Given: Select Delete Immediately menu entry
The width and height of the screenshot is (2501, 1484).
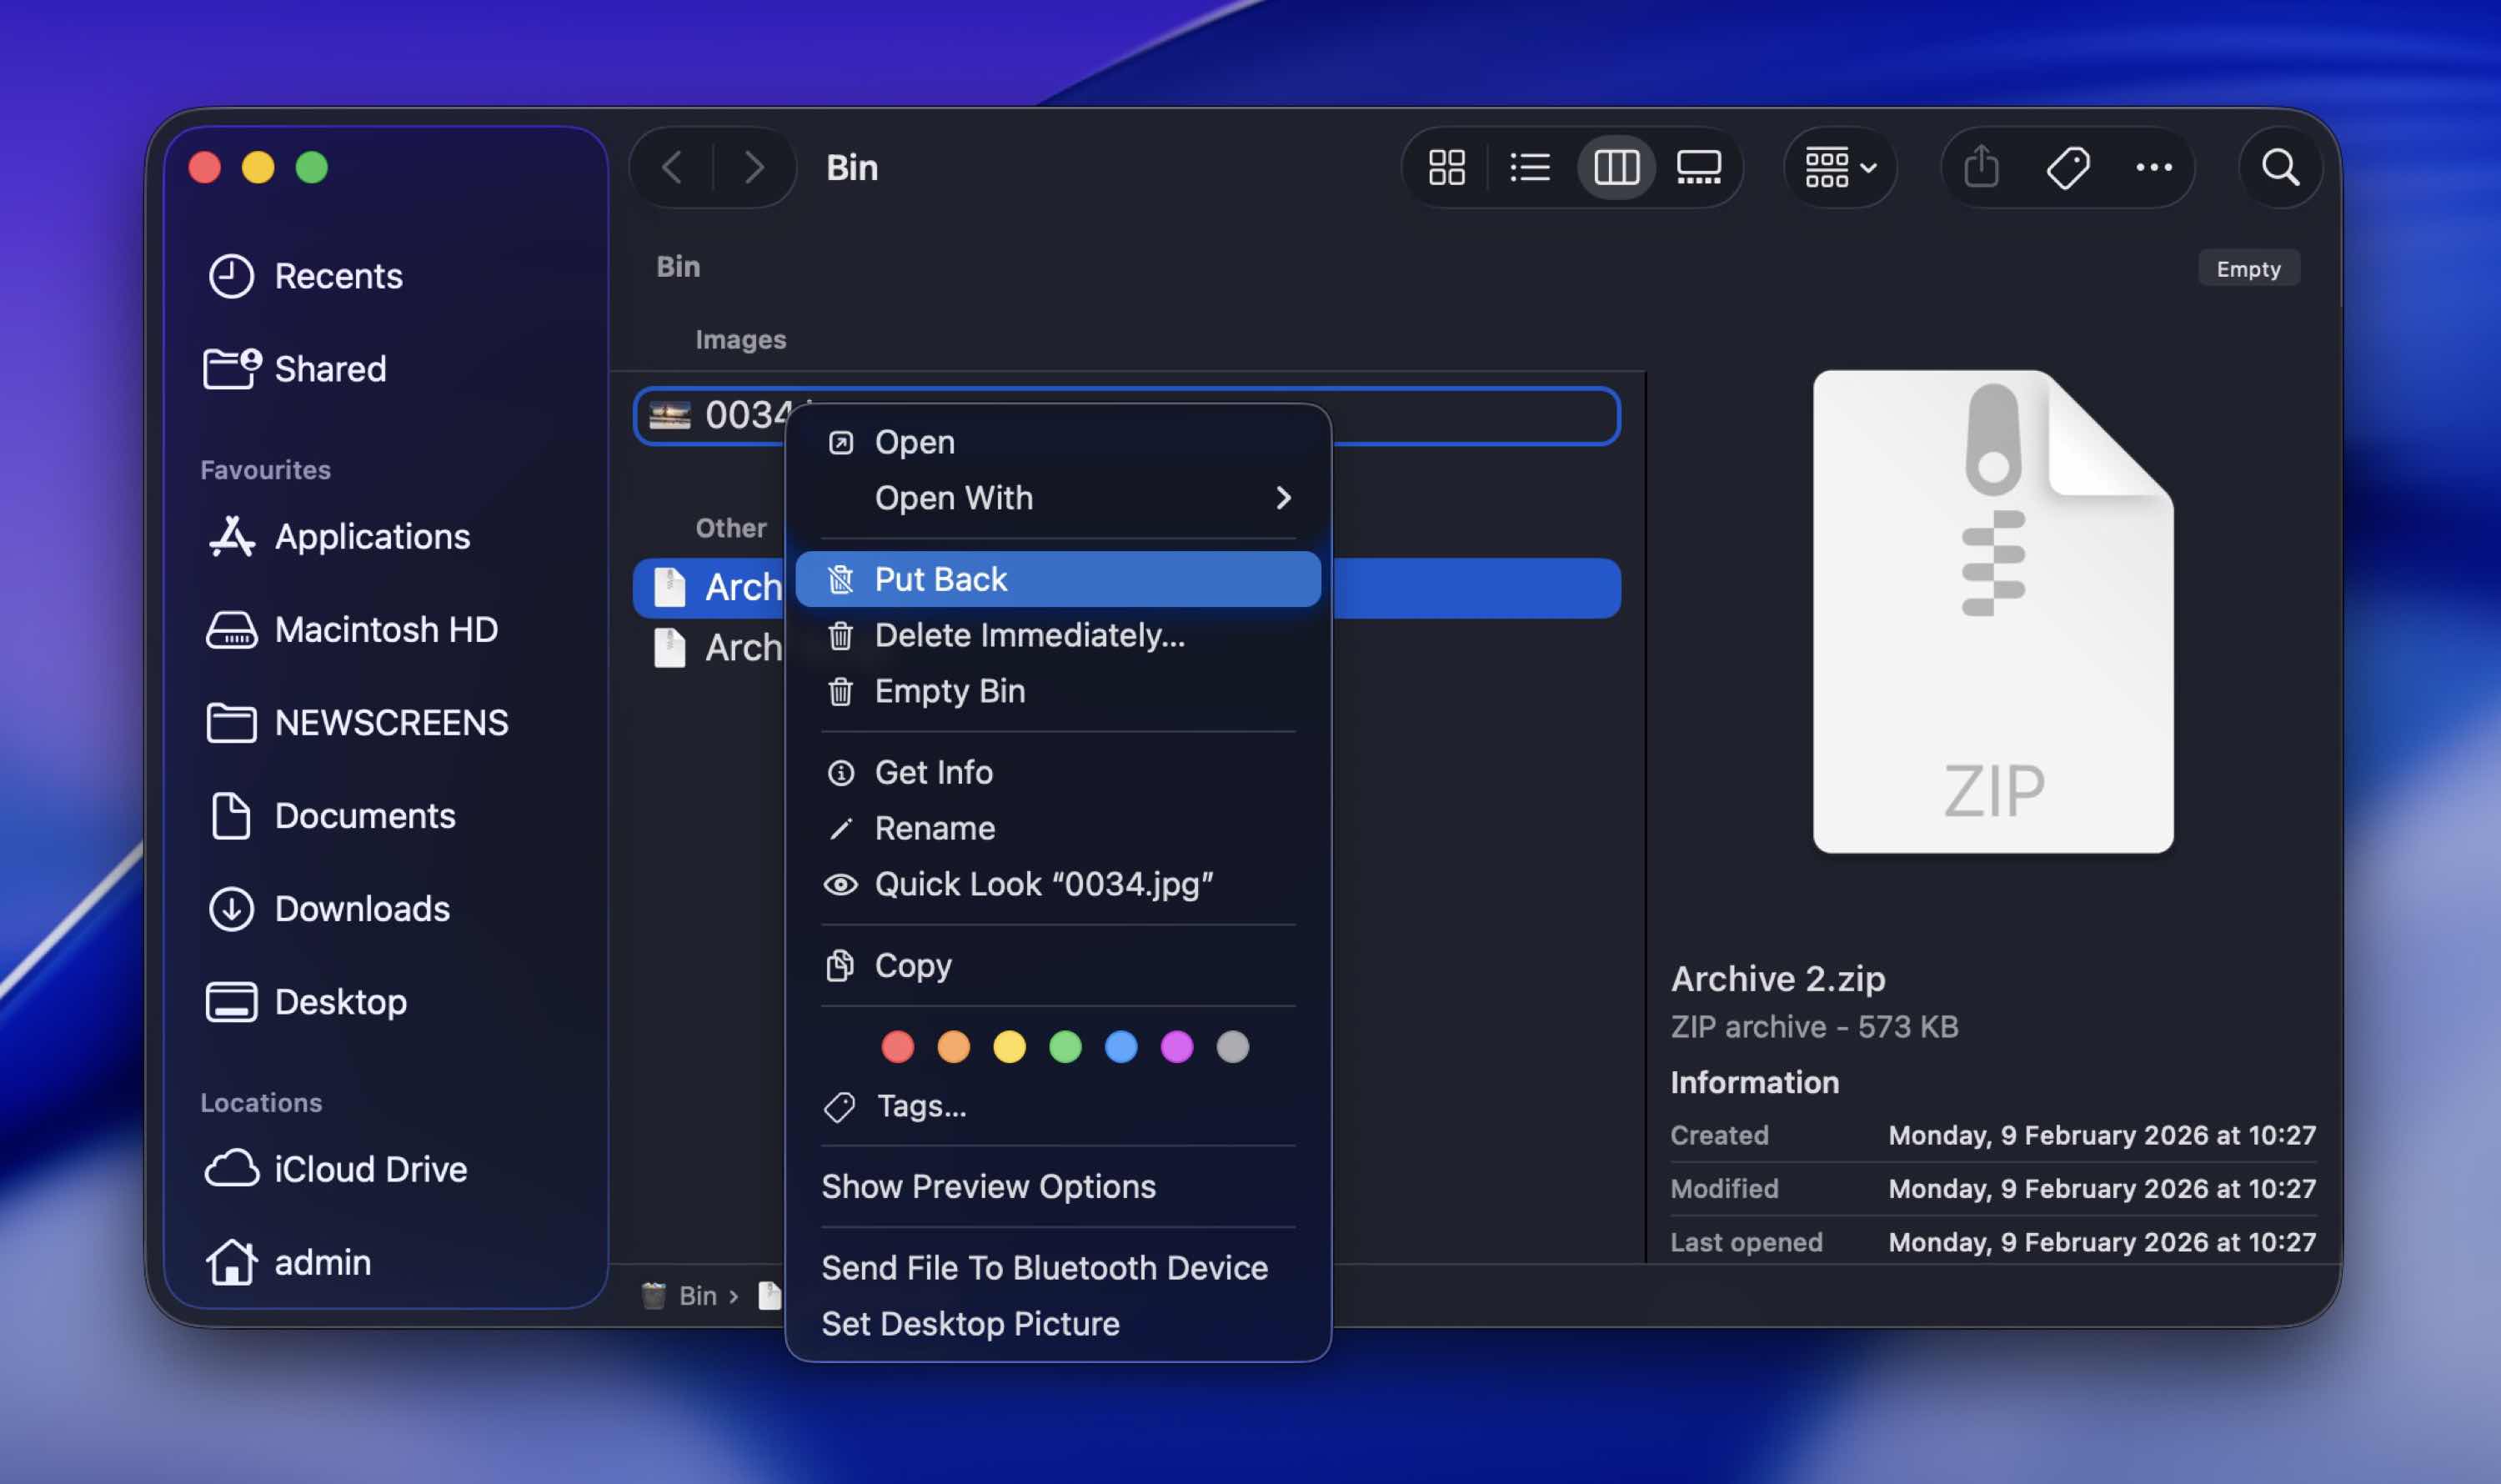Looking at the screenshot, I should click(x=1029, y=635).
